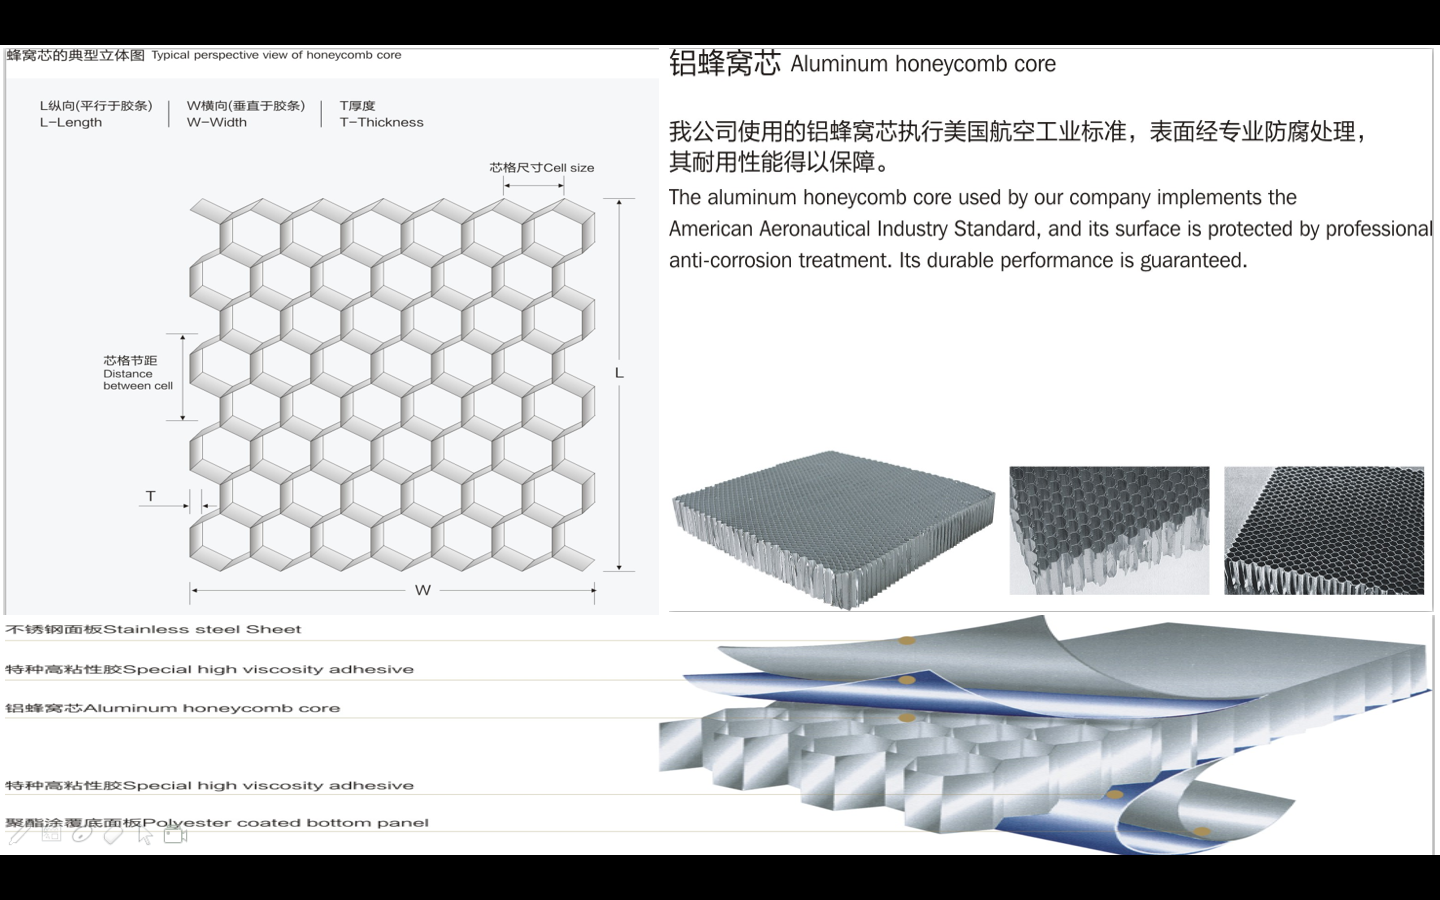Click 'Polyester coated bottom panel' label
The height and width of the screenshot is (900, 1440).
coord(285,823)
